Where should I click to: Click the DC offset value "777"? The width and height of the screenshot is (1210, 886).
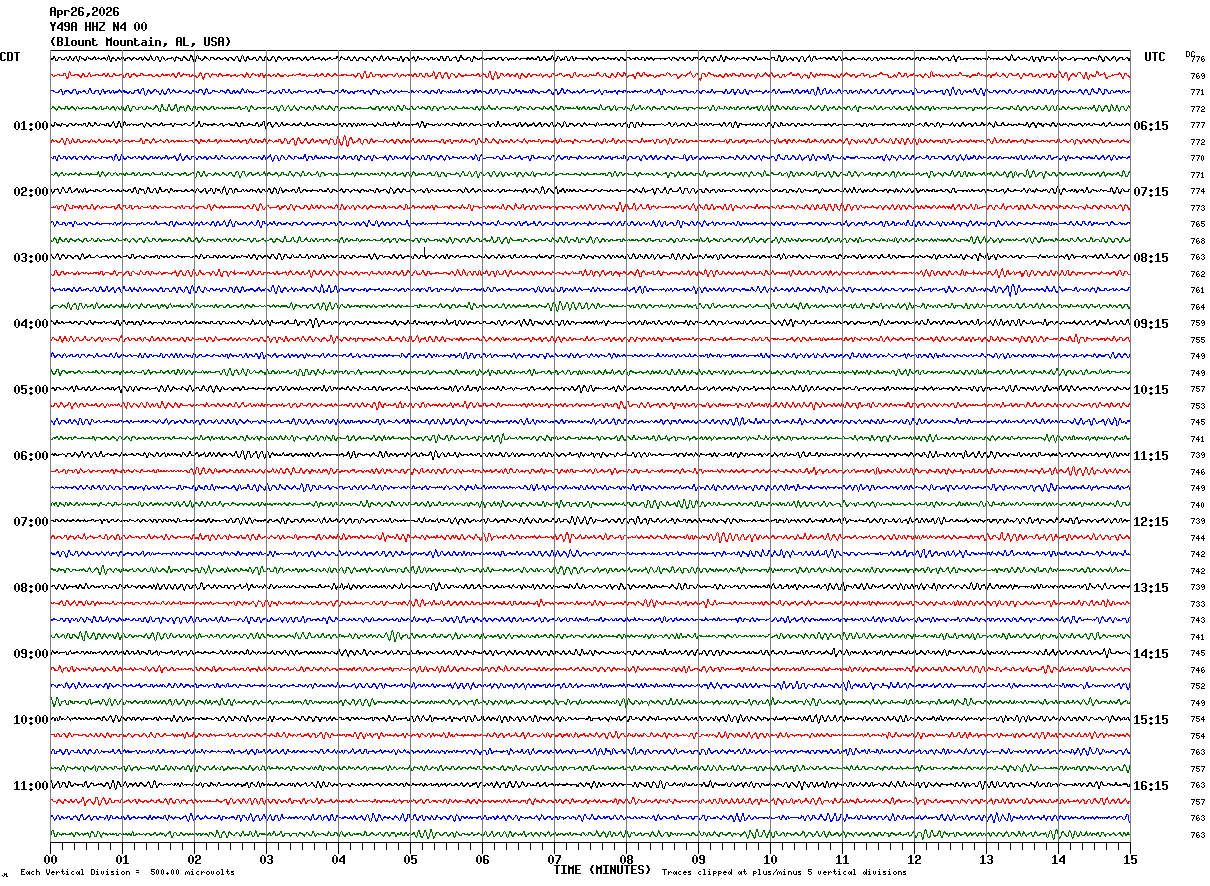[x=1198, y=126]
